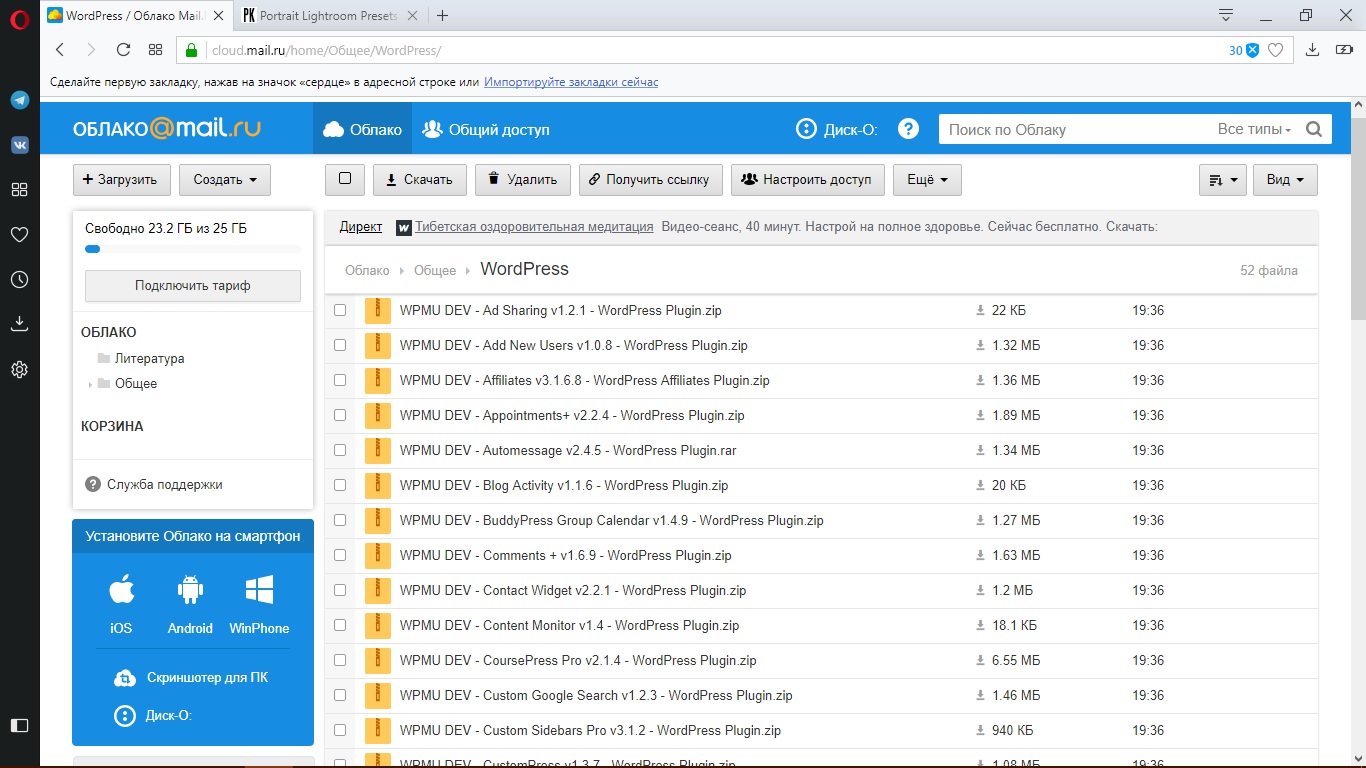Click Подключить тариф button
Screen dimensions: 1366x768
(193, 286)
